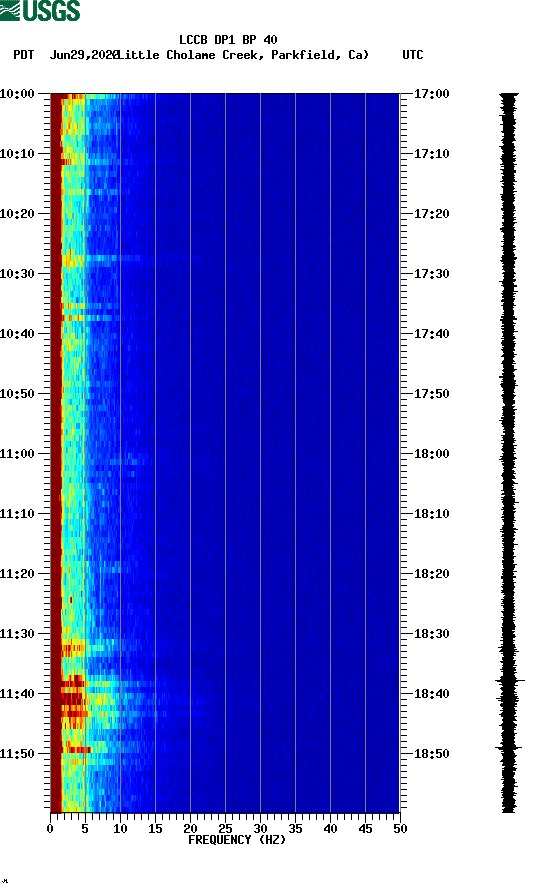Click the 17:10 UTC time label

431,154
